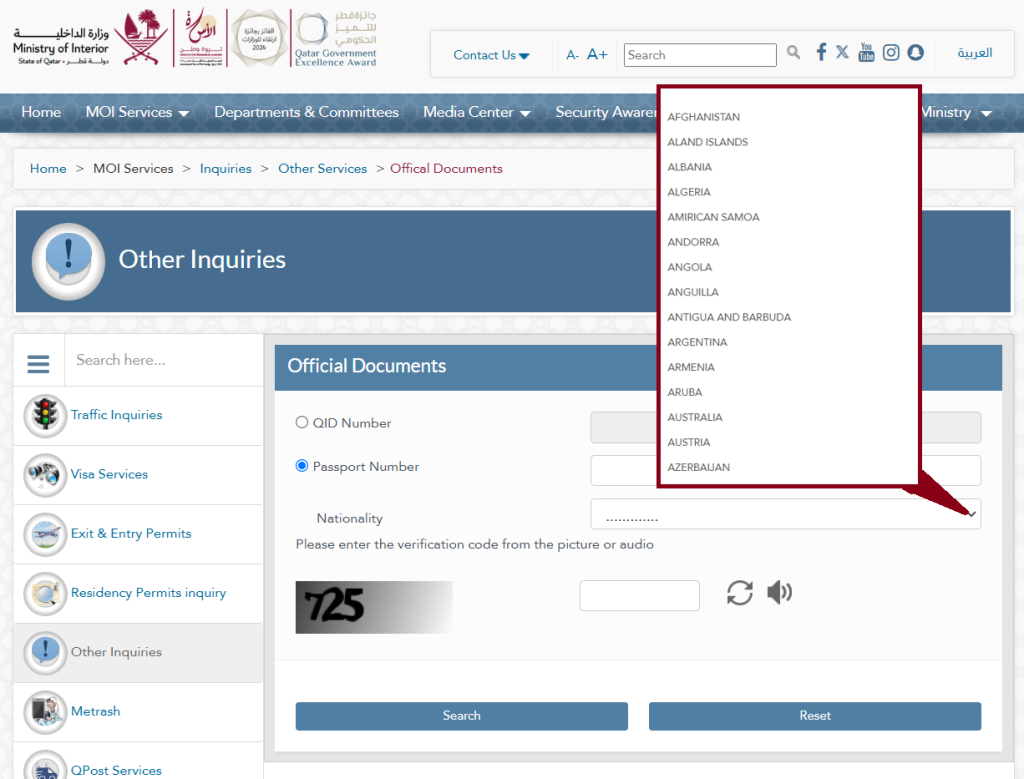Open the YouTube channel icon
The width and height of the screenshot is (1024, 779).
point(866,52)
